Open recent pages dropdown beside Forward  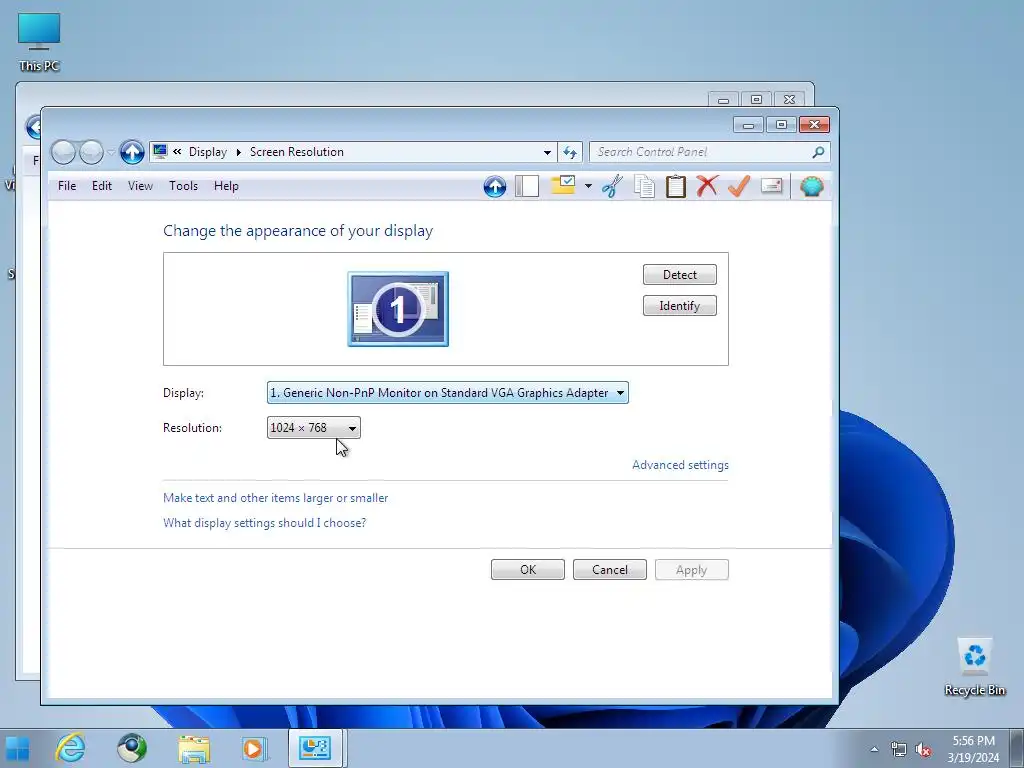[111, 152]
